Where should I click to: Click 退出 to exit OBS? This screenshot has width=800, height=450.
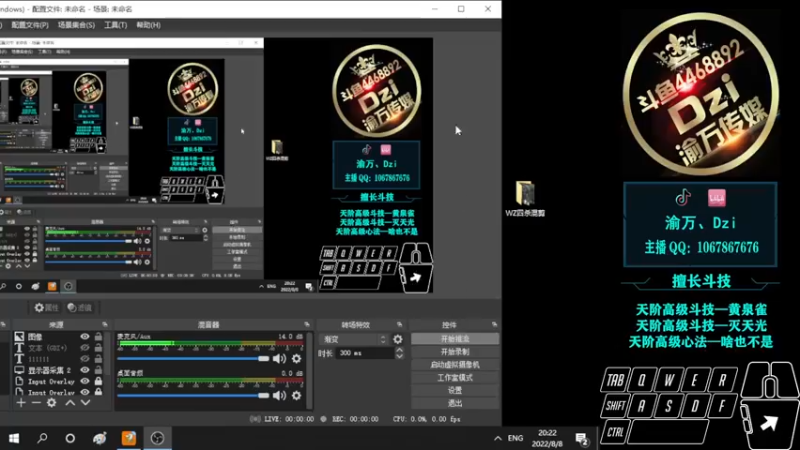(x=455, y=403)
